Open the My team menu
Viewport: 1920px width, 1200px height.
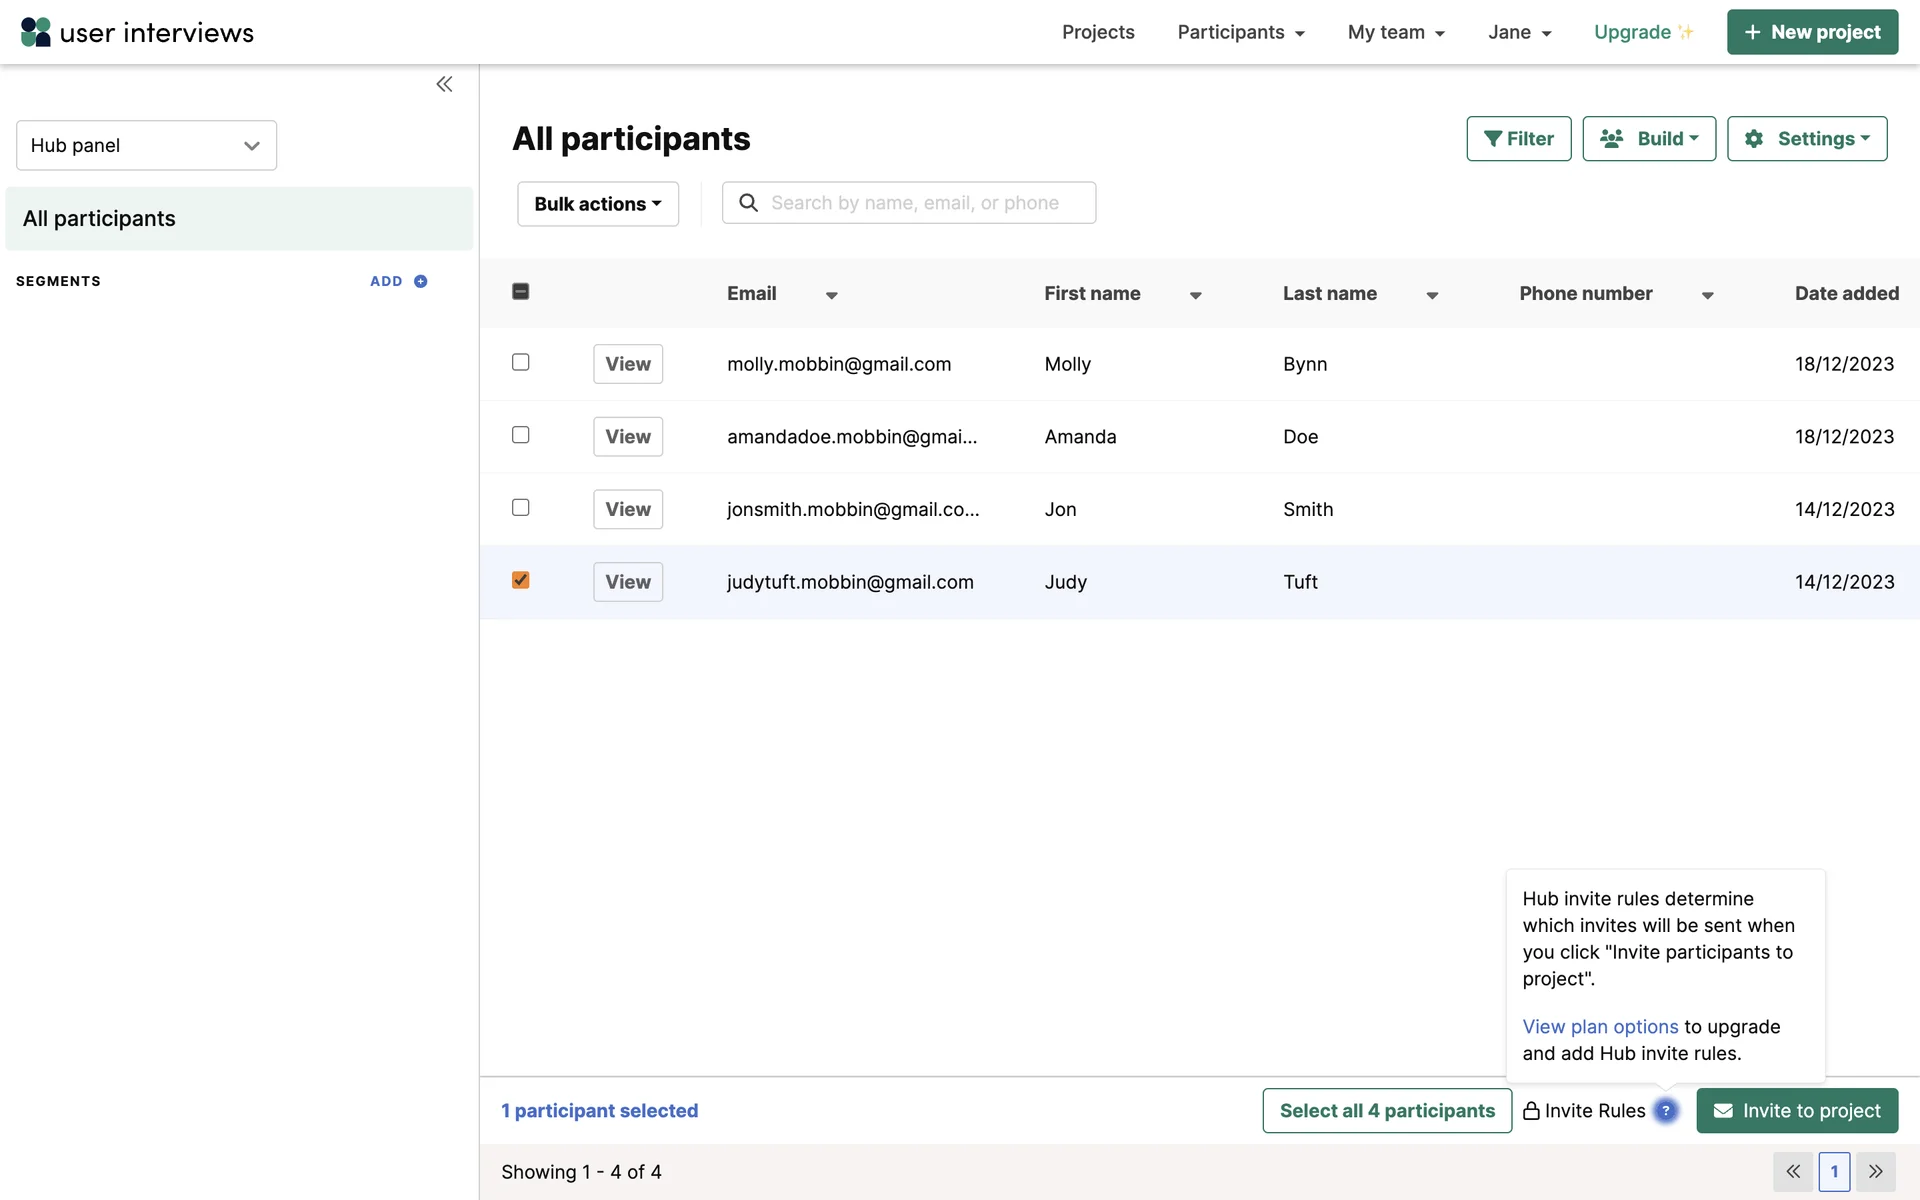[1395, 32]
